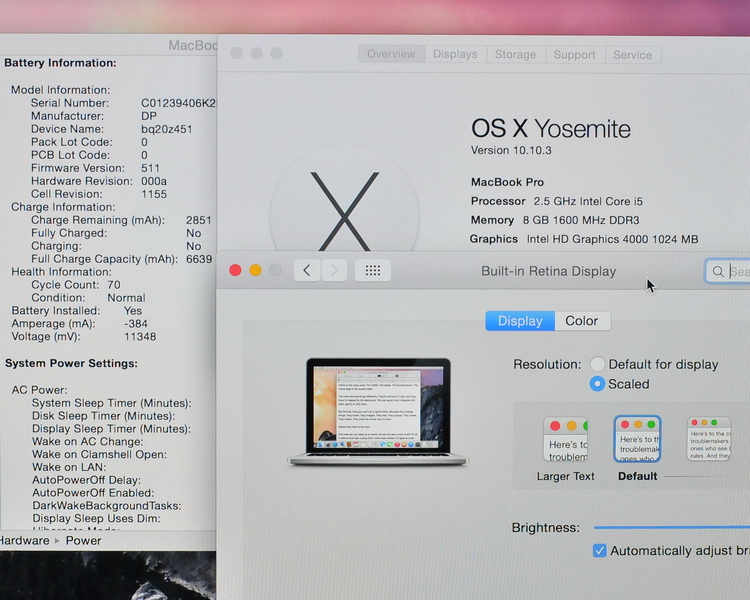Click the Full Charge Capacity value 6639
The width and height of the screenshot is (750, 600).
[199, 259]
